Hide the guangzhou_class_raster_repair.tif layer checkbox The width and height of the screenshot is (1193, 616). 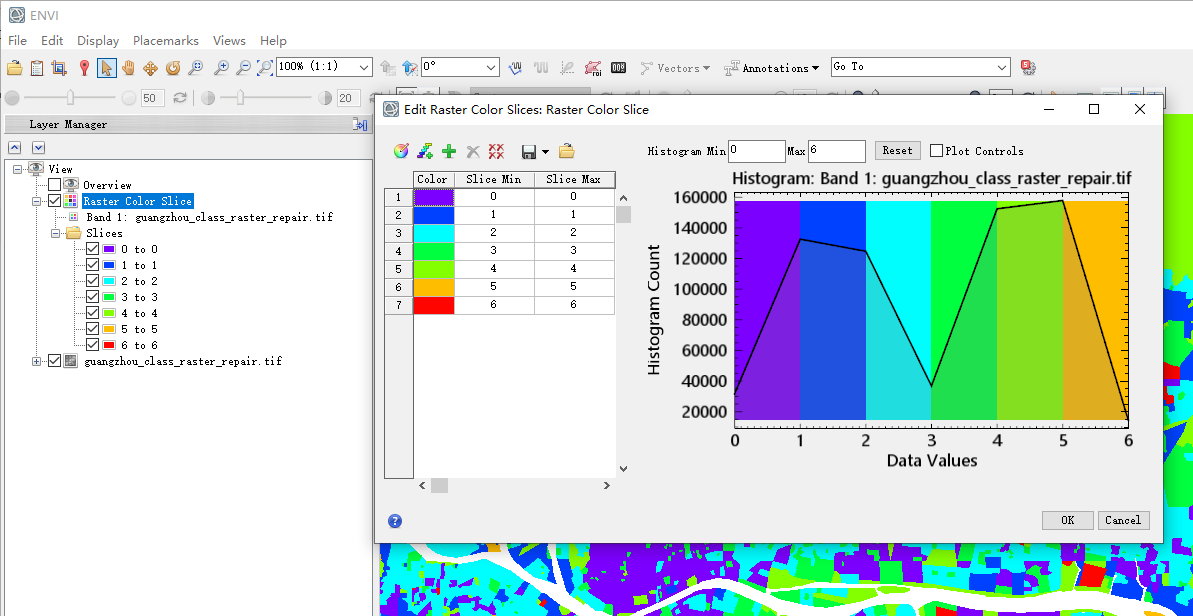(x=54, y=361)
